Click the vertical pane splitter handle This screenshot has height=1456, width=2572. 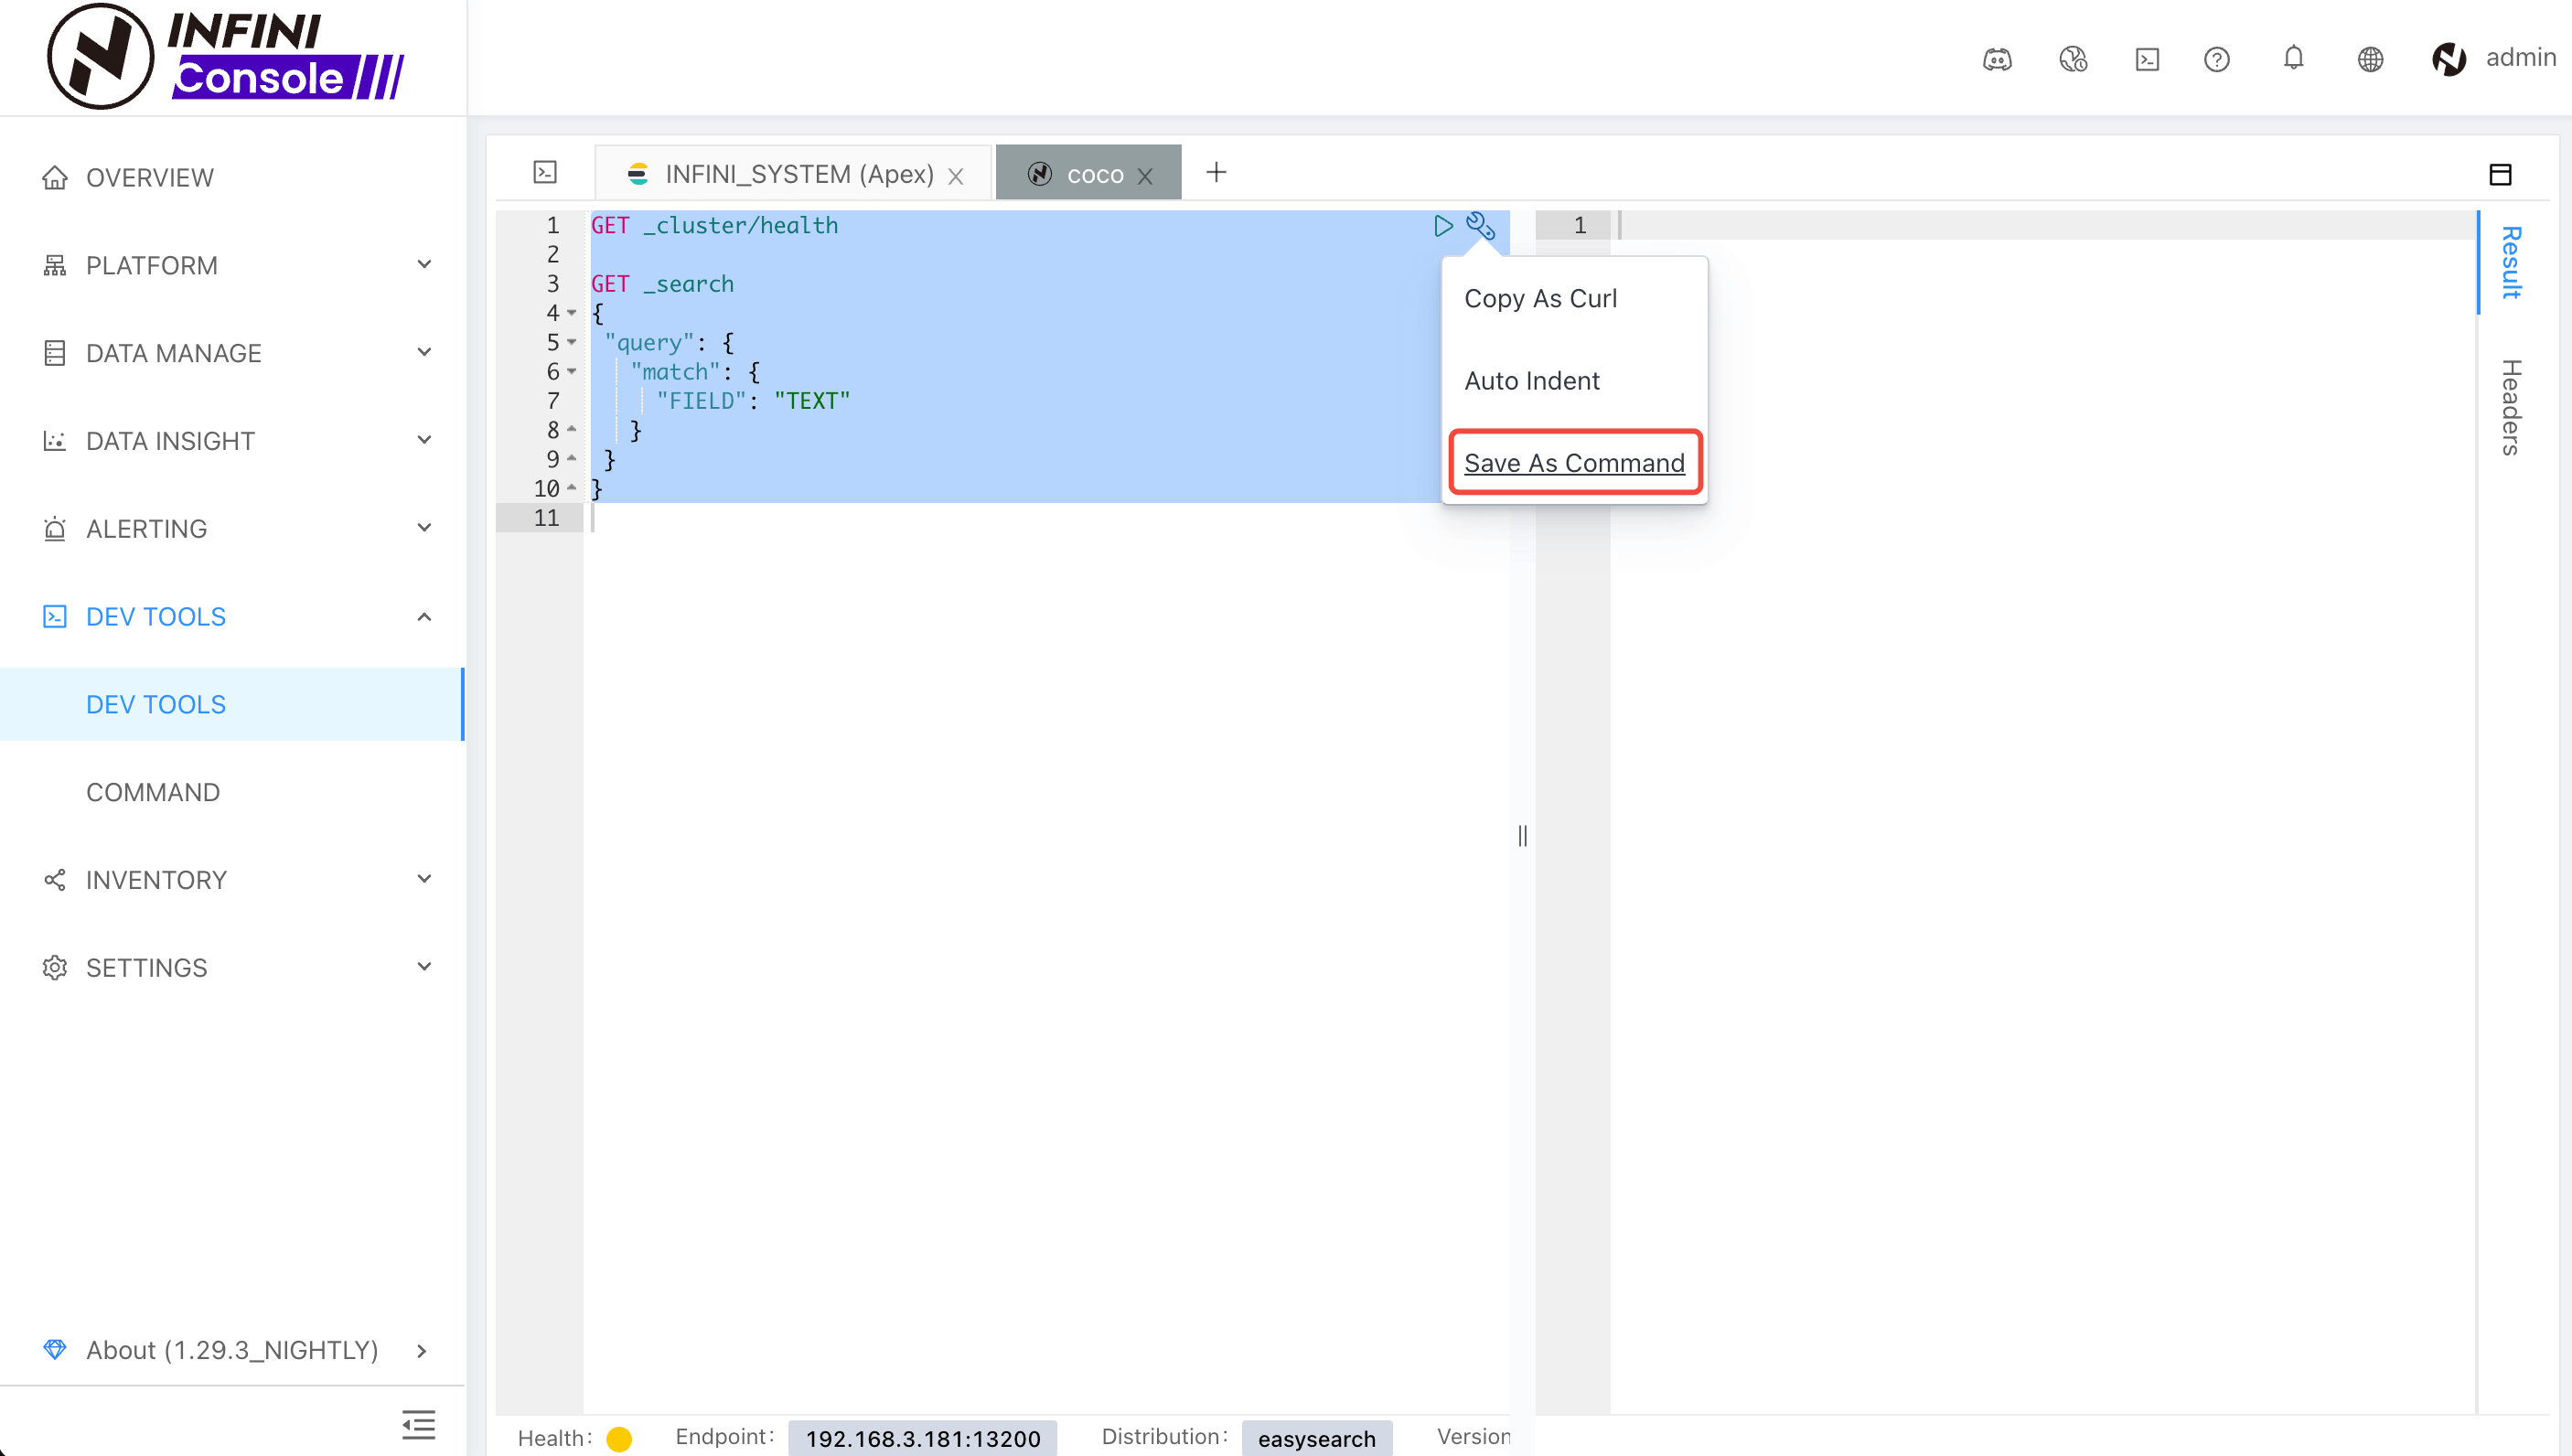coord(1522,835)
